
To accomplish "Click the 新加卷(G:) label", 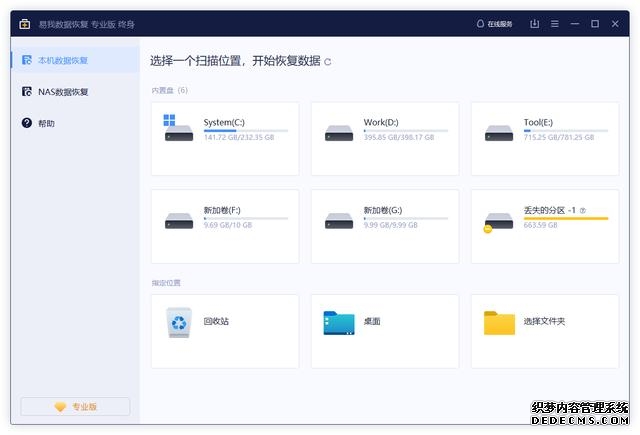I will [383, 210].
